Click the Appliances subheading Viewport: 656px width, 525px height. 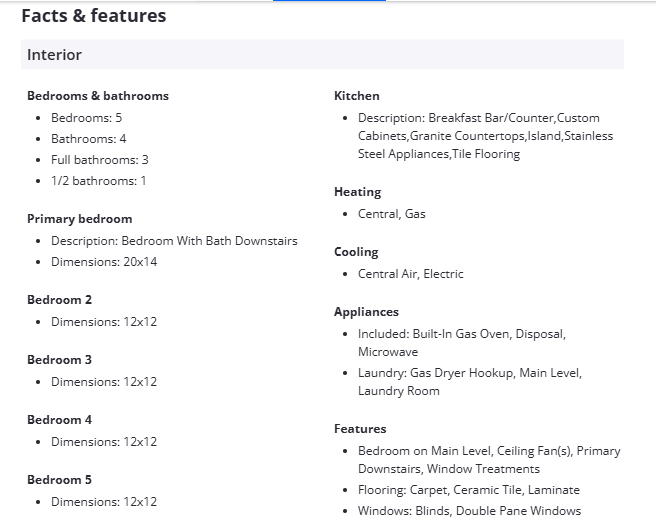[x=367, y=312]
